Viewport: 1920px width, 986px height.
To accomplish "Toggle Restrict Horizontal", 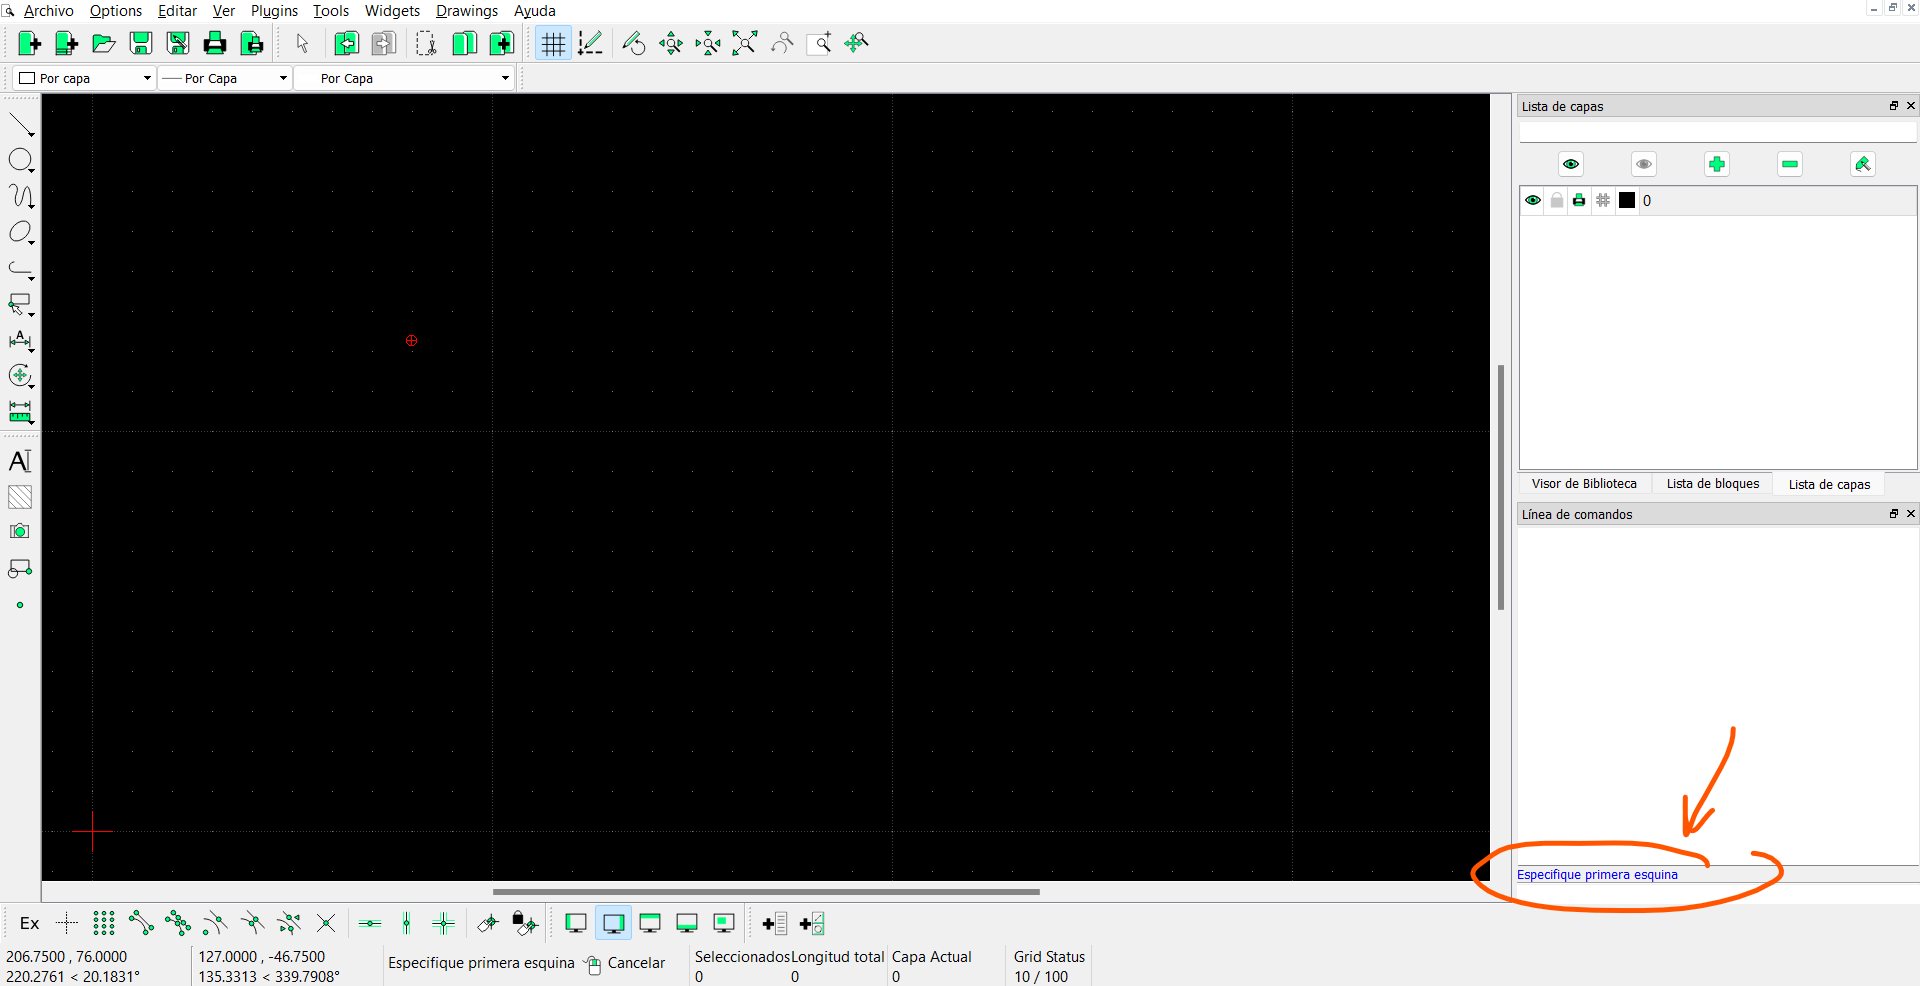I will click(370, 924).
